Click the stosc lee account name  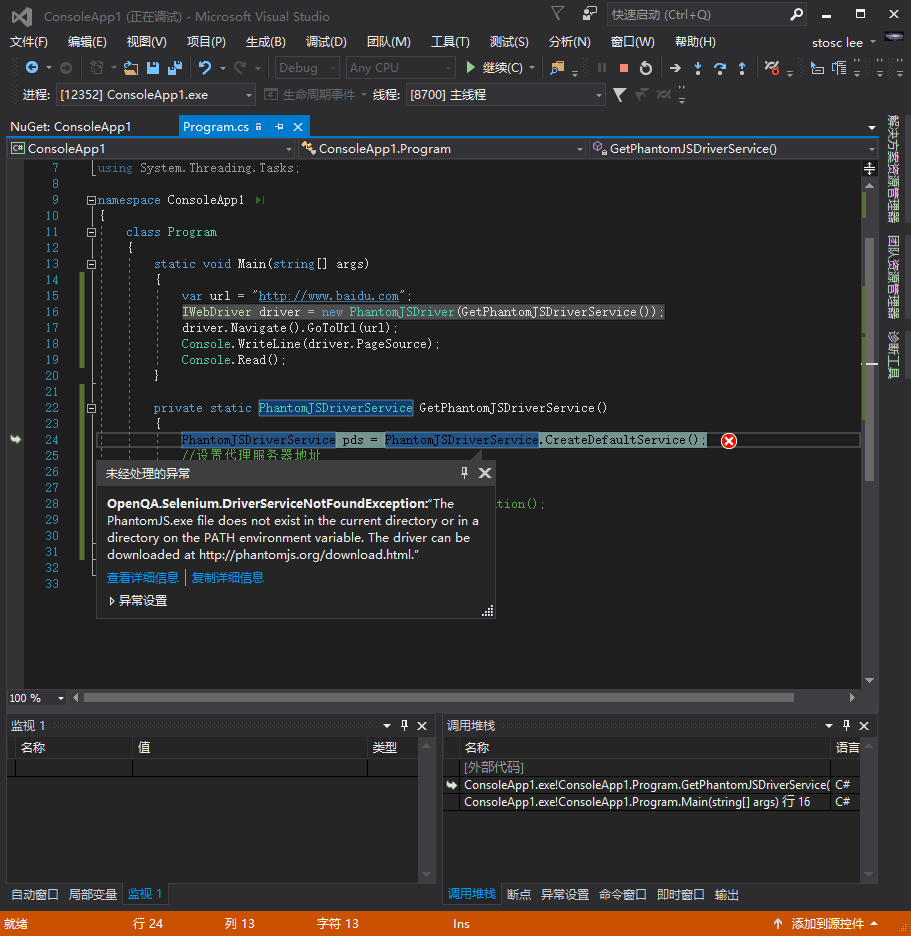837,42
